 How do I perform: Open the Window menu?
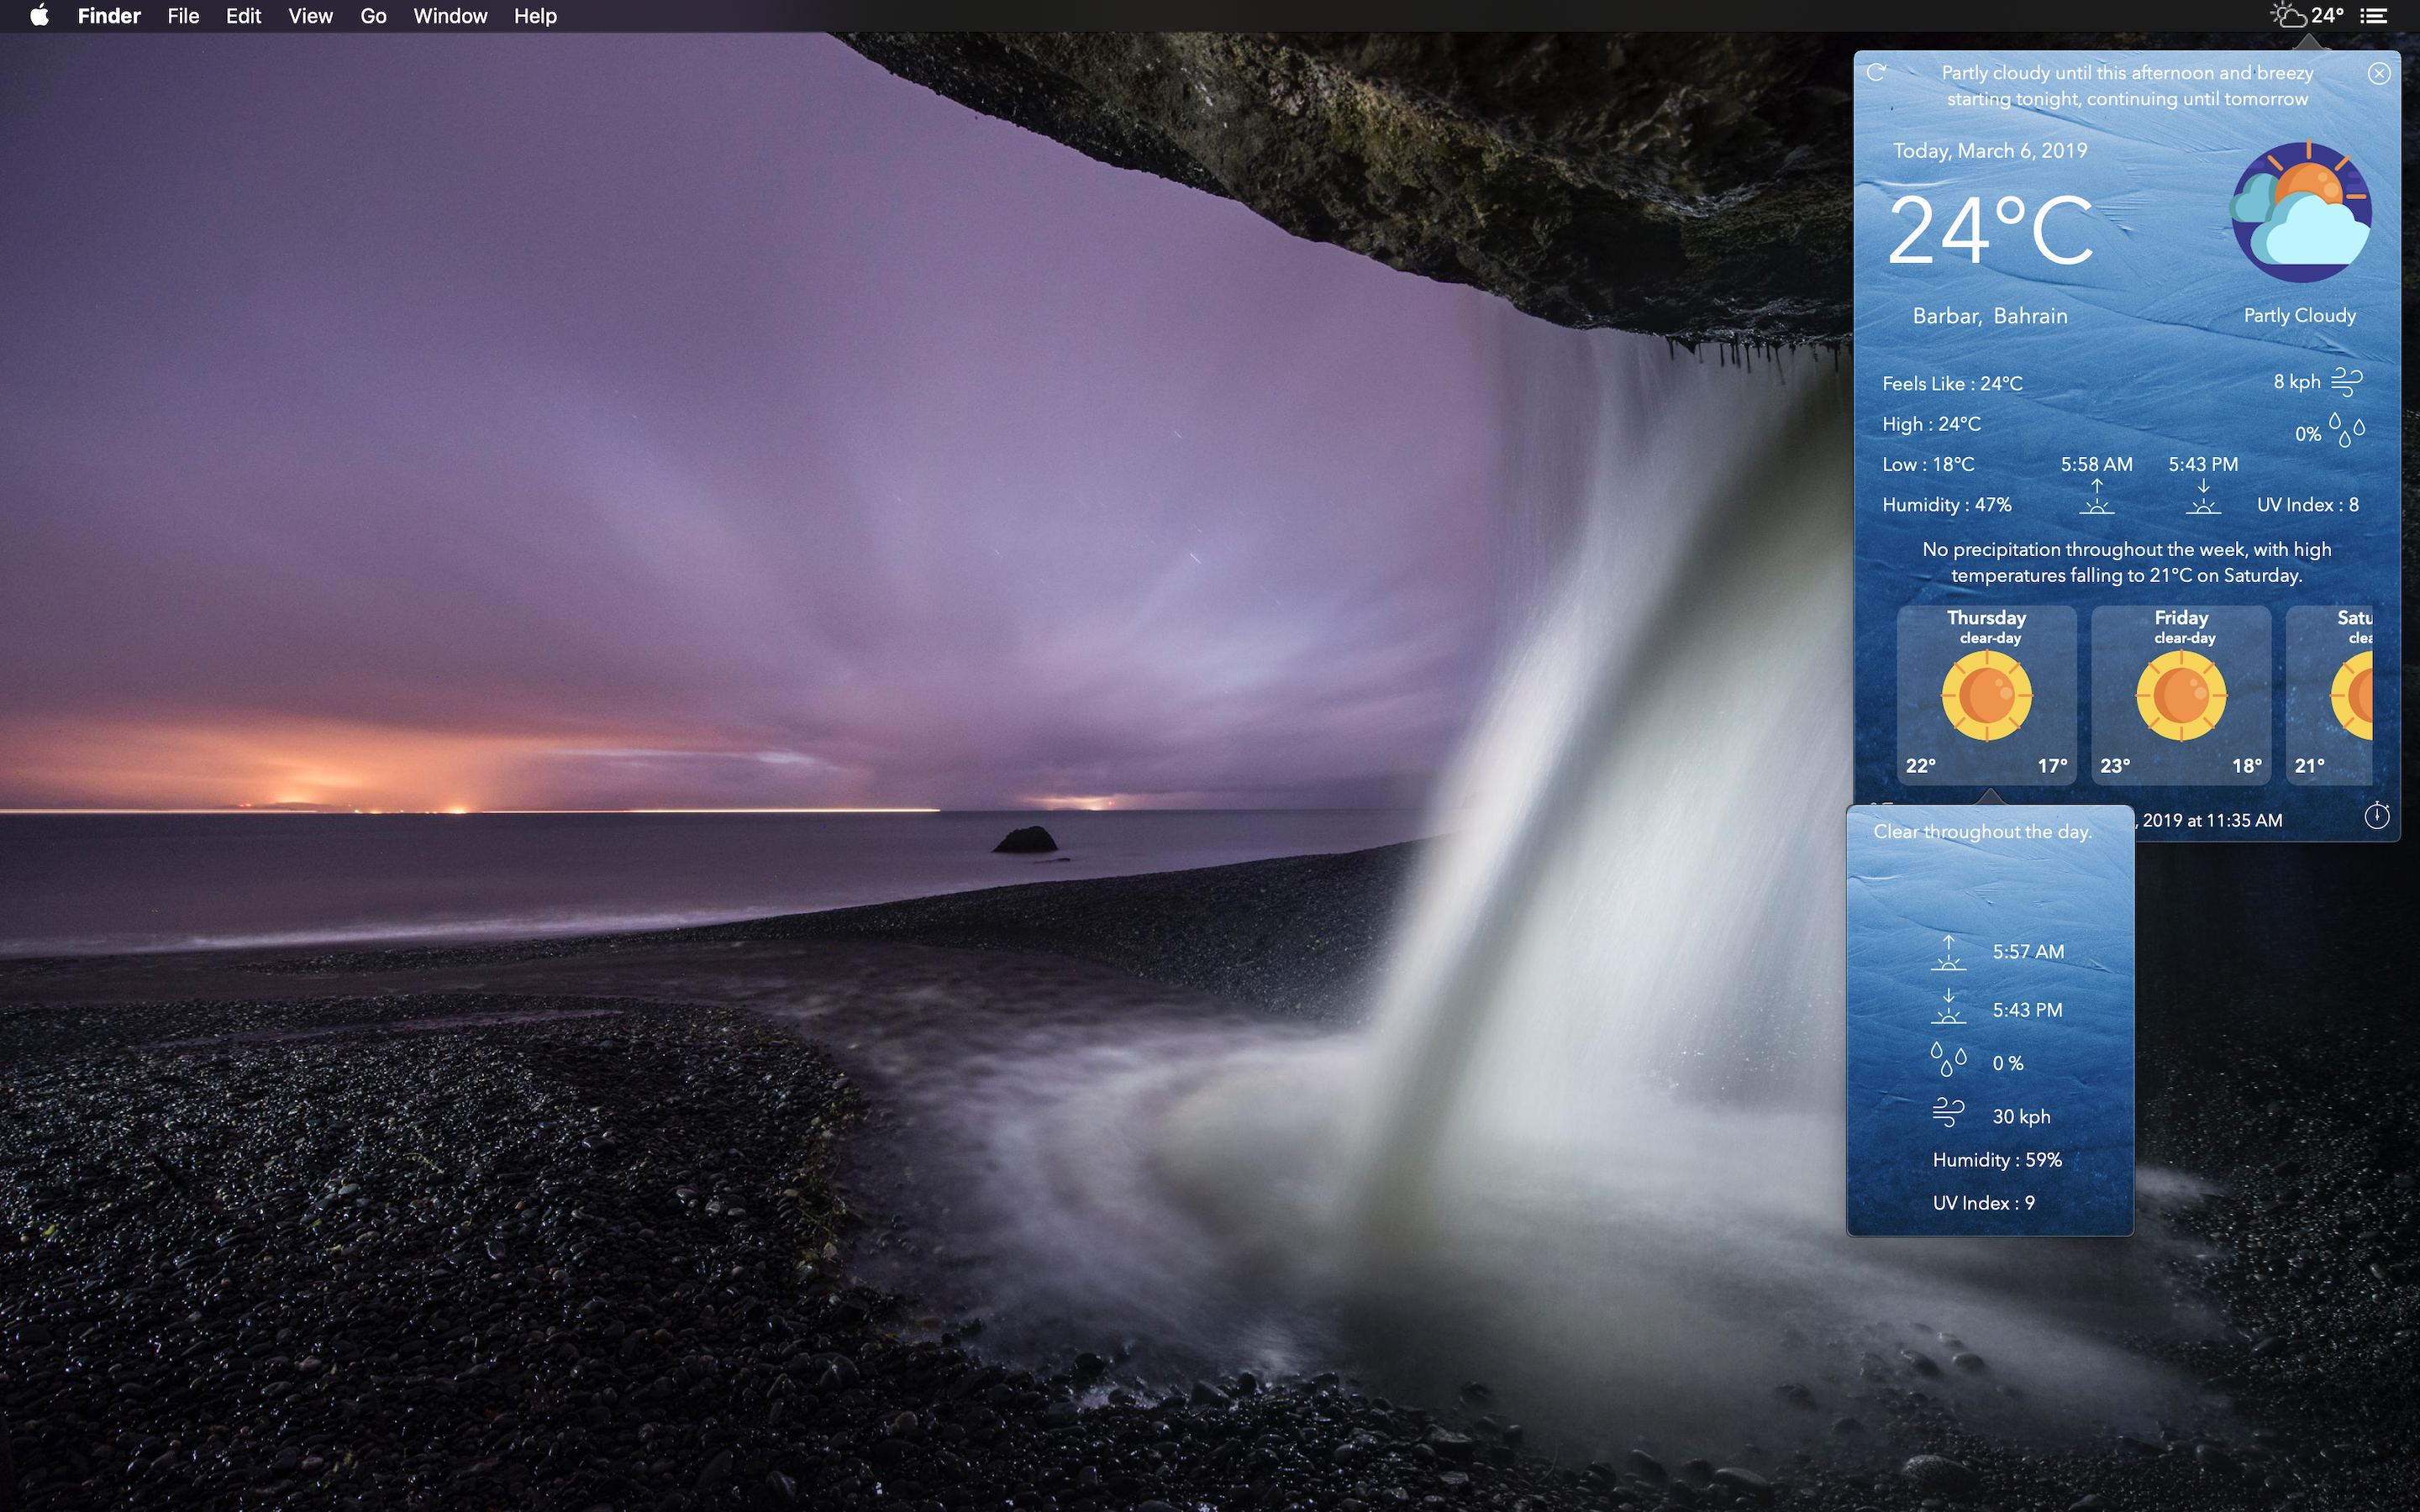(450, 15)
